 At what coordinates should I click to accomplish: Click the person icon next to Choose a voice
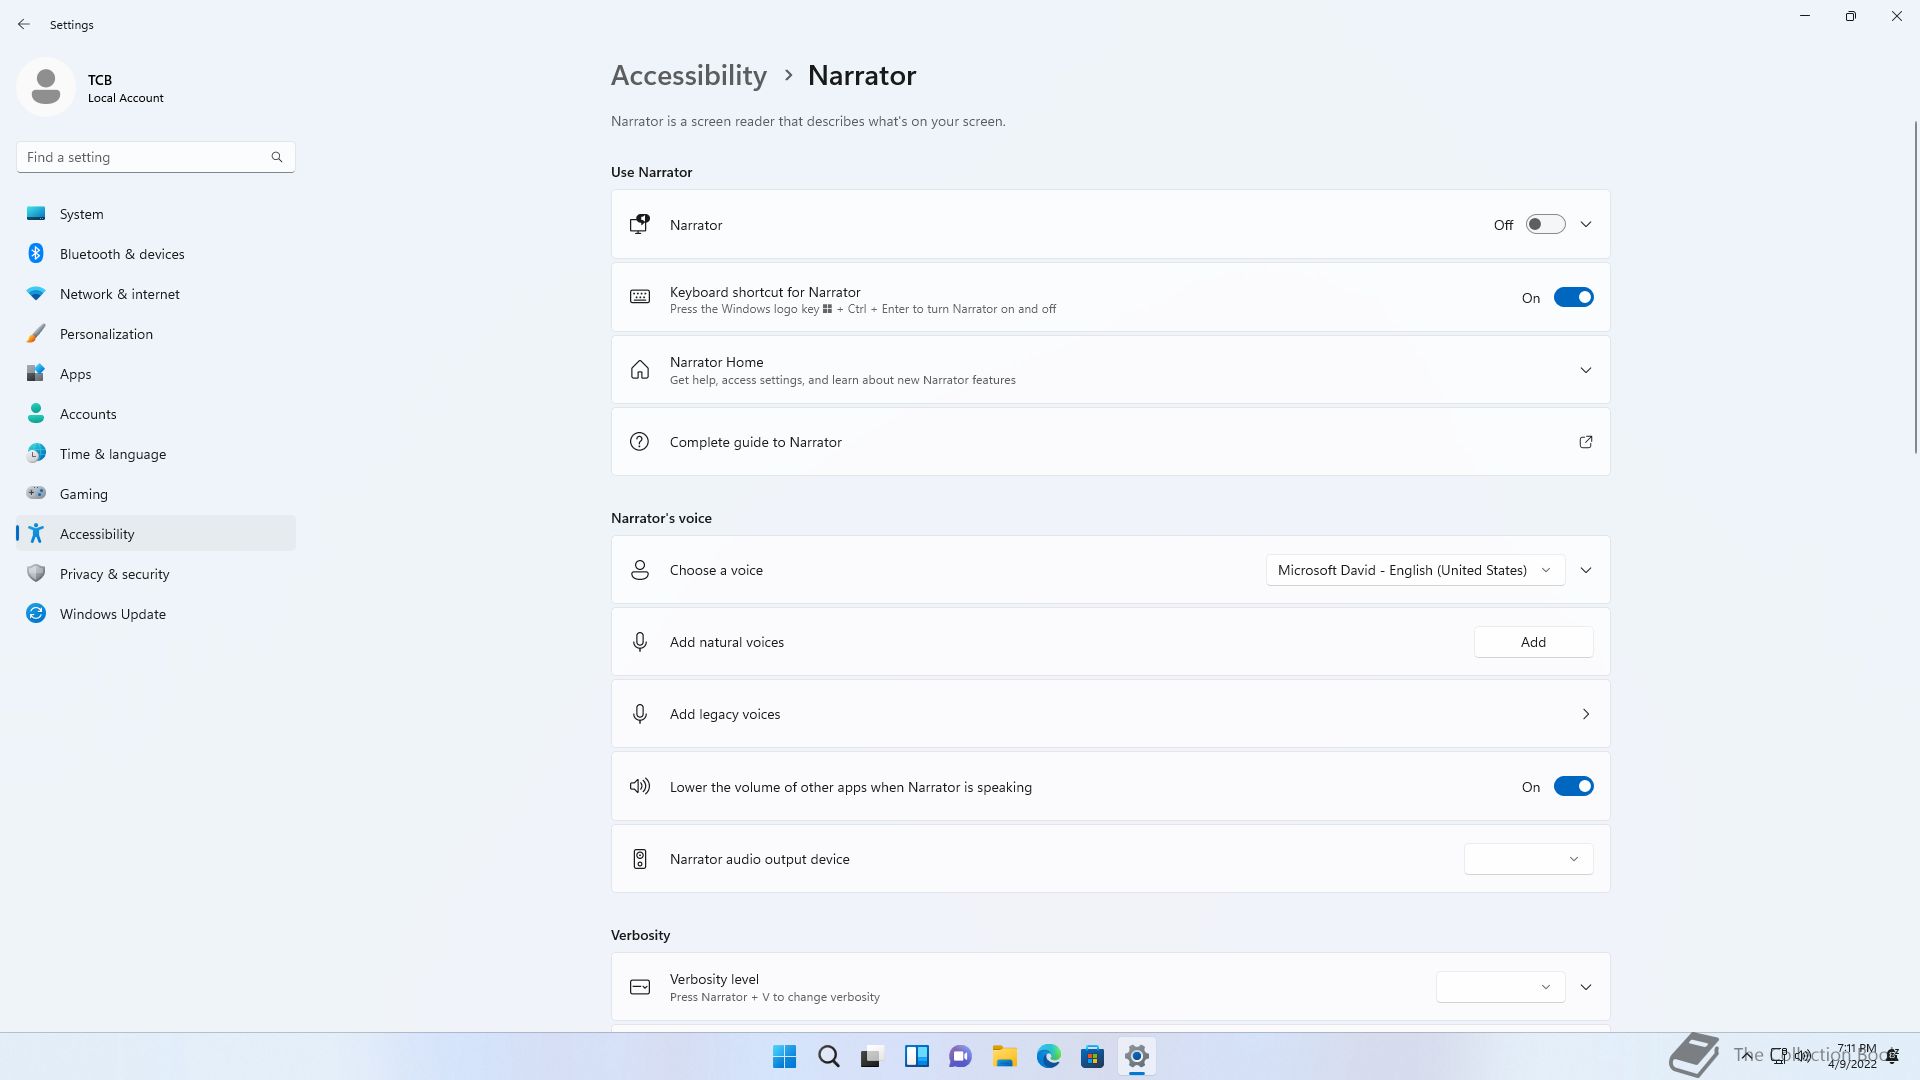coord(640,570)
